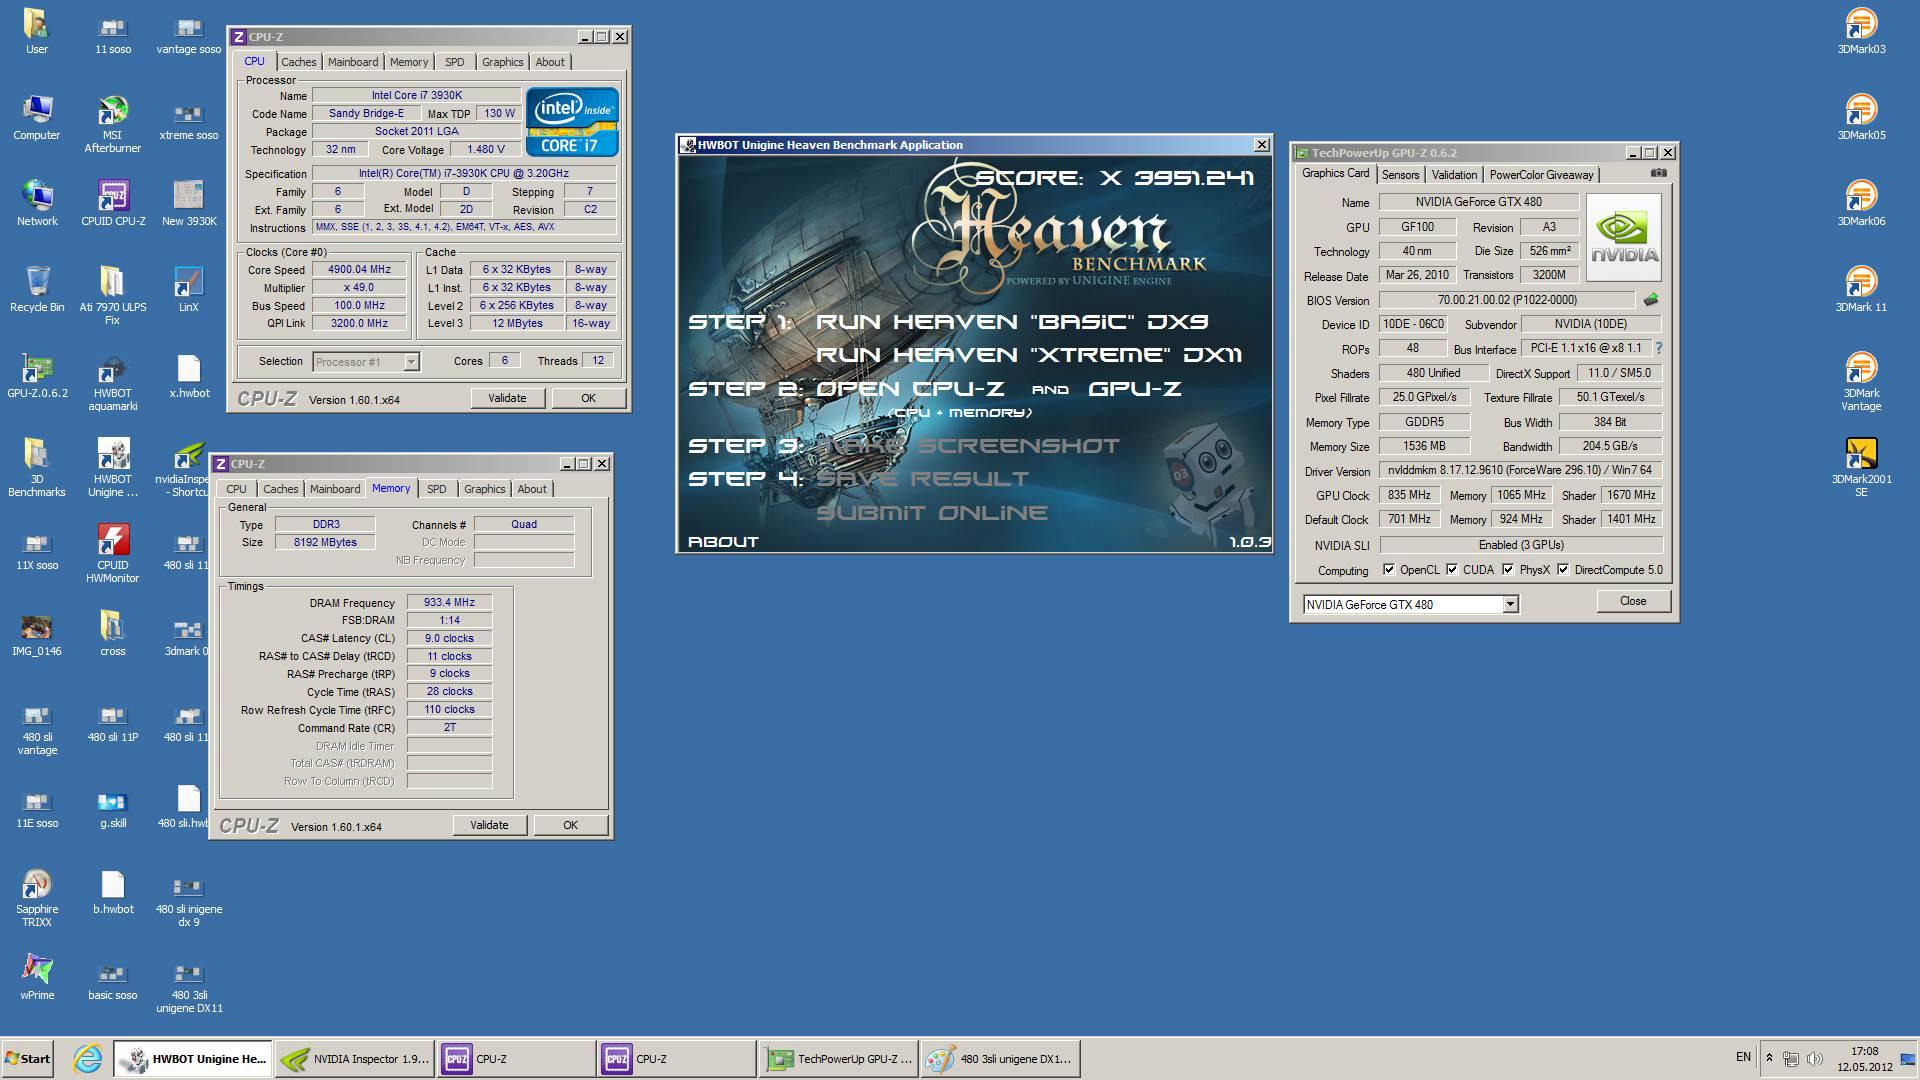Open Sapphire TRIXX desktop icon
Image resolution: width=1920 pixels, height=1080 pixels.
pos(37,897)
